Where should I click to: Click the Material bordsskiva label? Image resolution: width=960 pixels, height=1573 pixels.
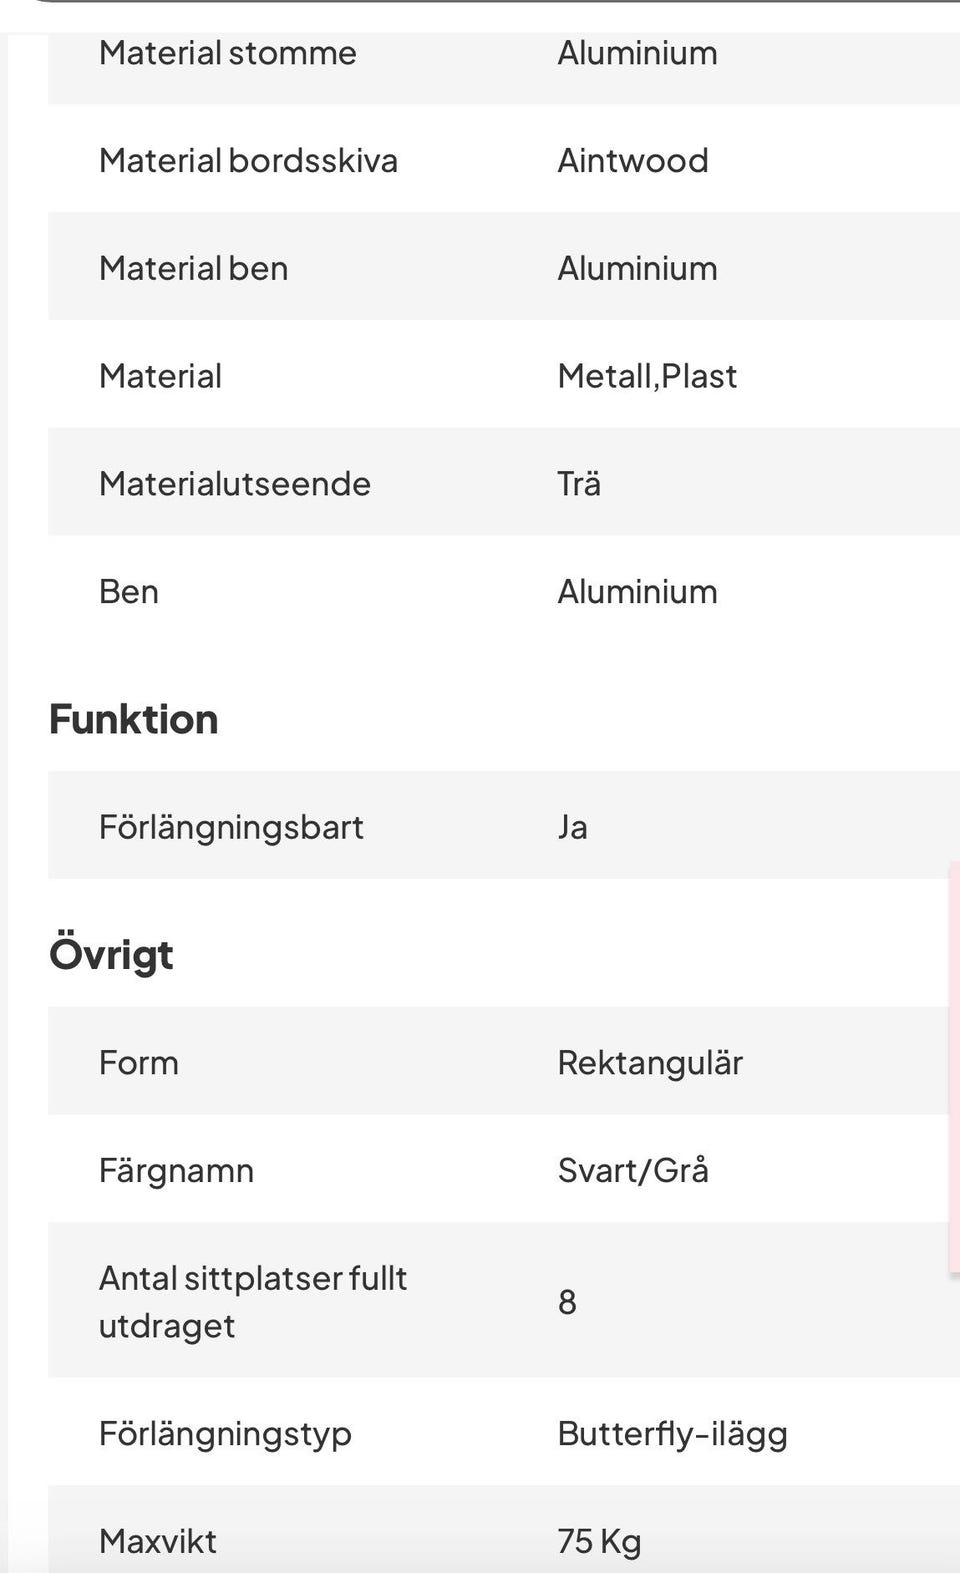coord(248,161)
